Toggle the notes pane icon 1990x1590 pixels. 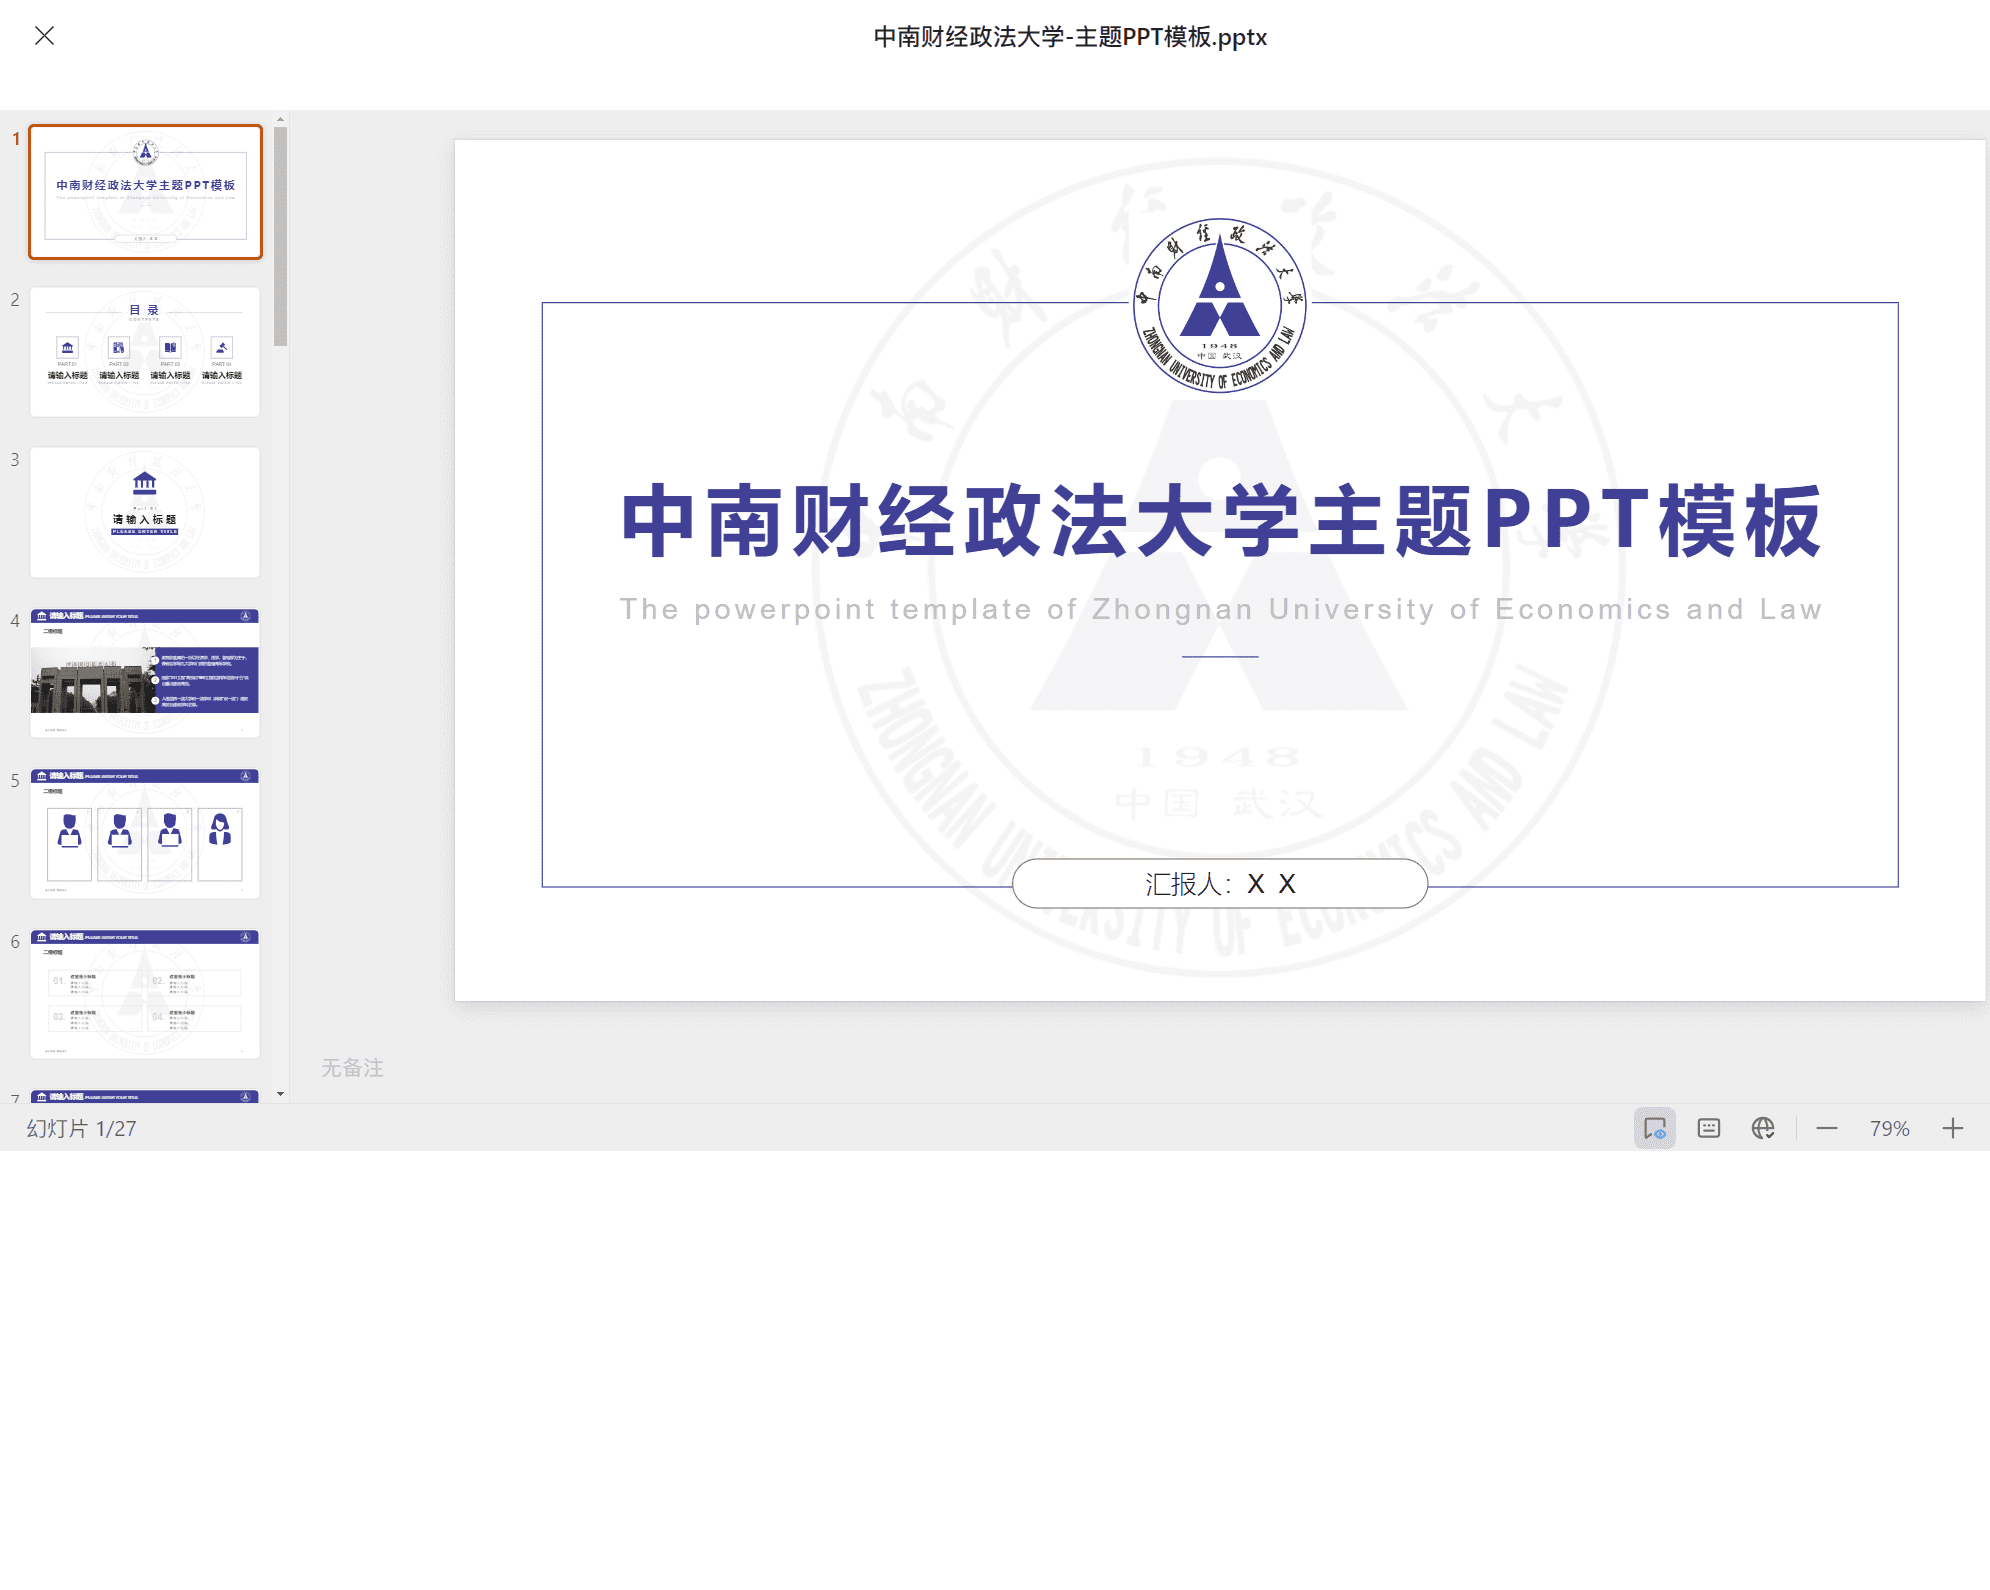pos(1655,1128)
